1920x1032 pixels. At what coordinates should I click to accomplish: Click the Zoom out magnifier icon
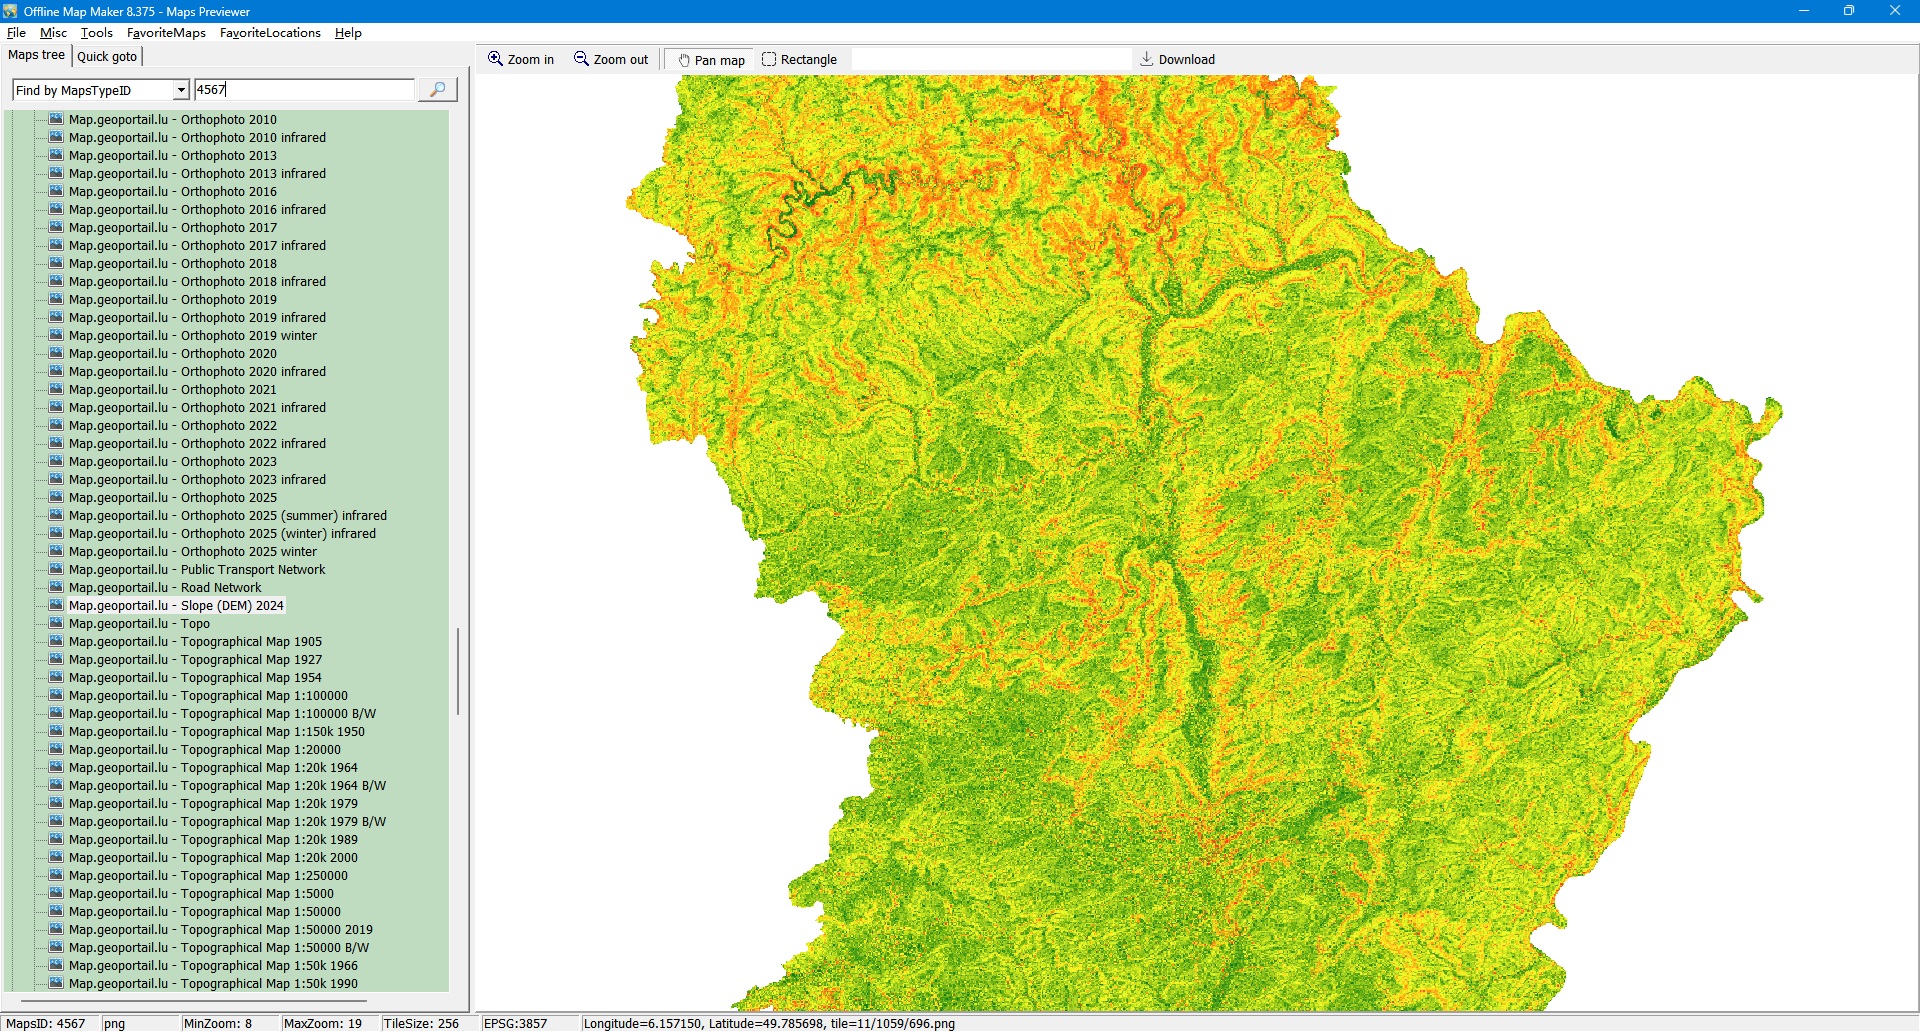581,59
